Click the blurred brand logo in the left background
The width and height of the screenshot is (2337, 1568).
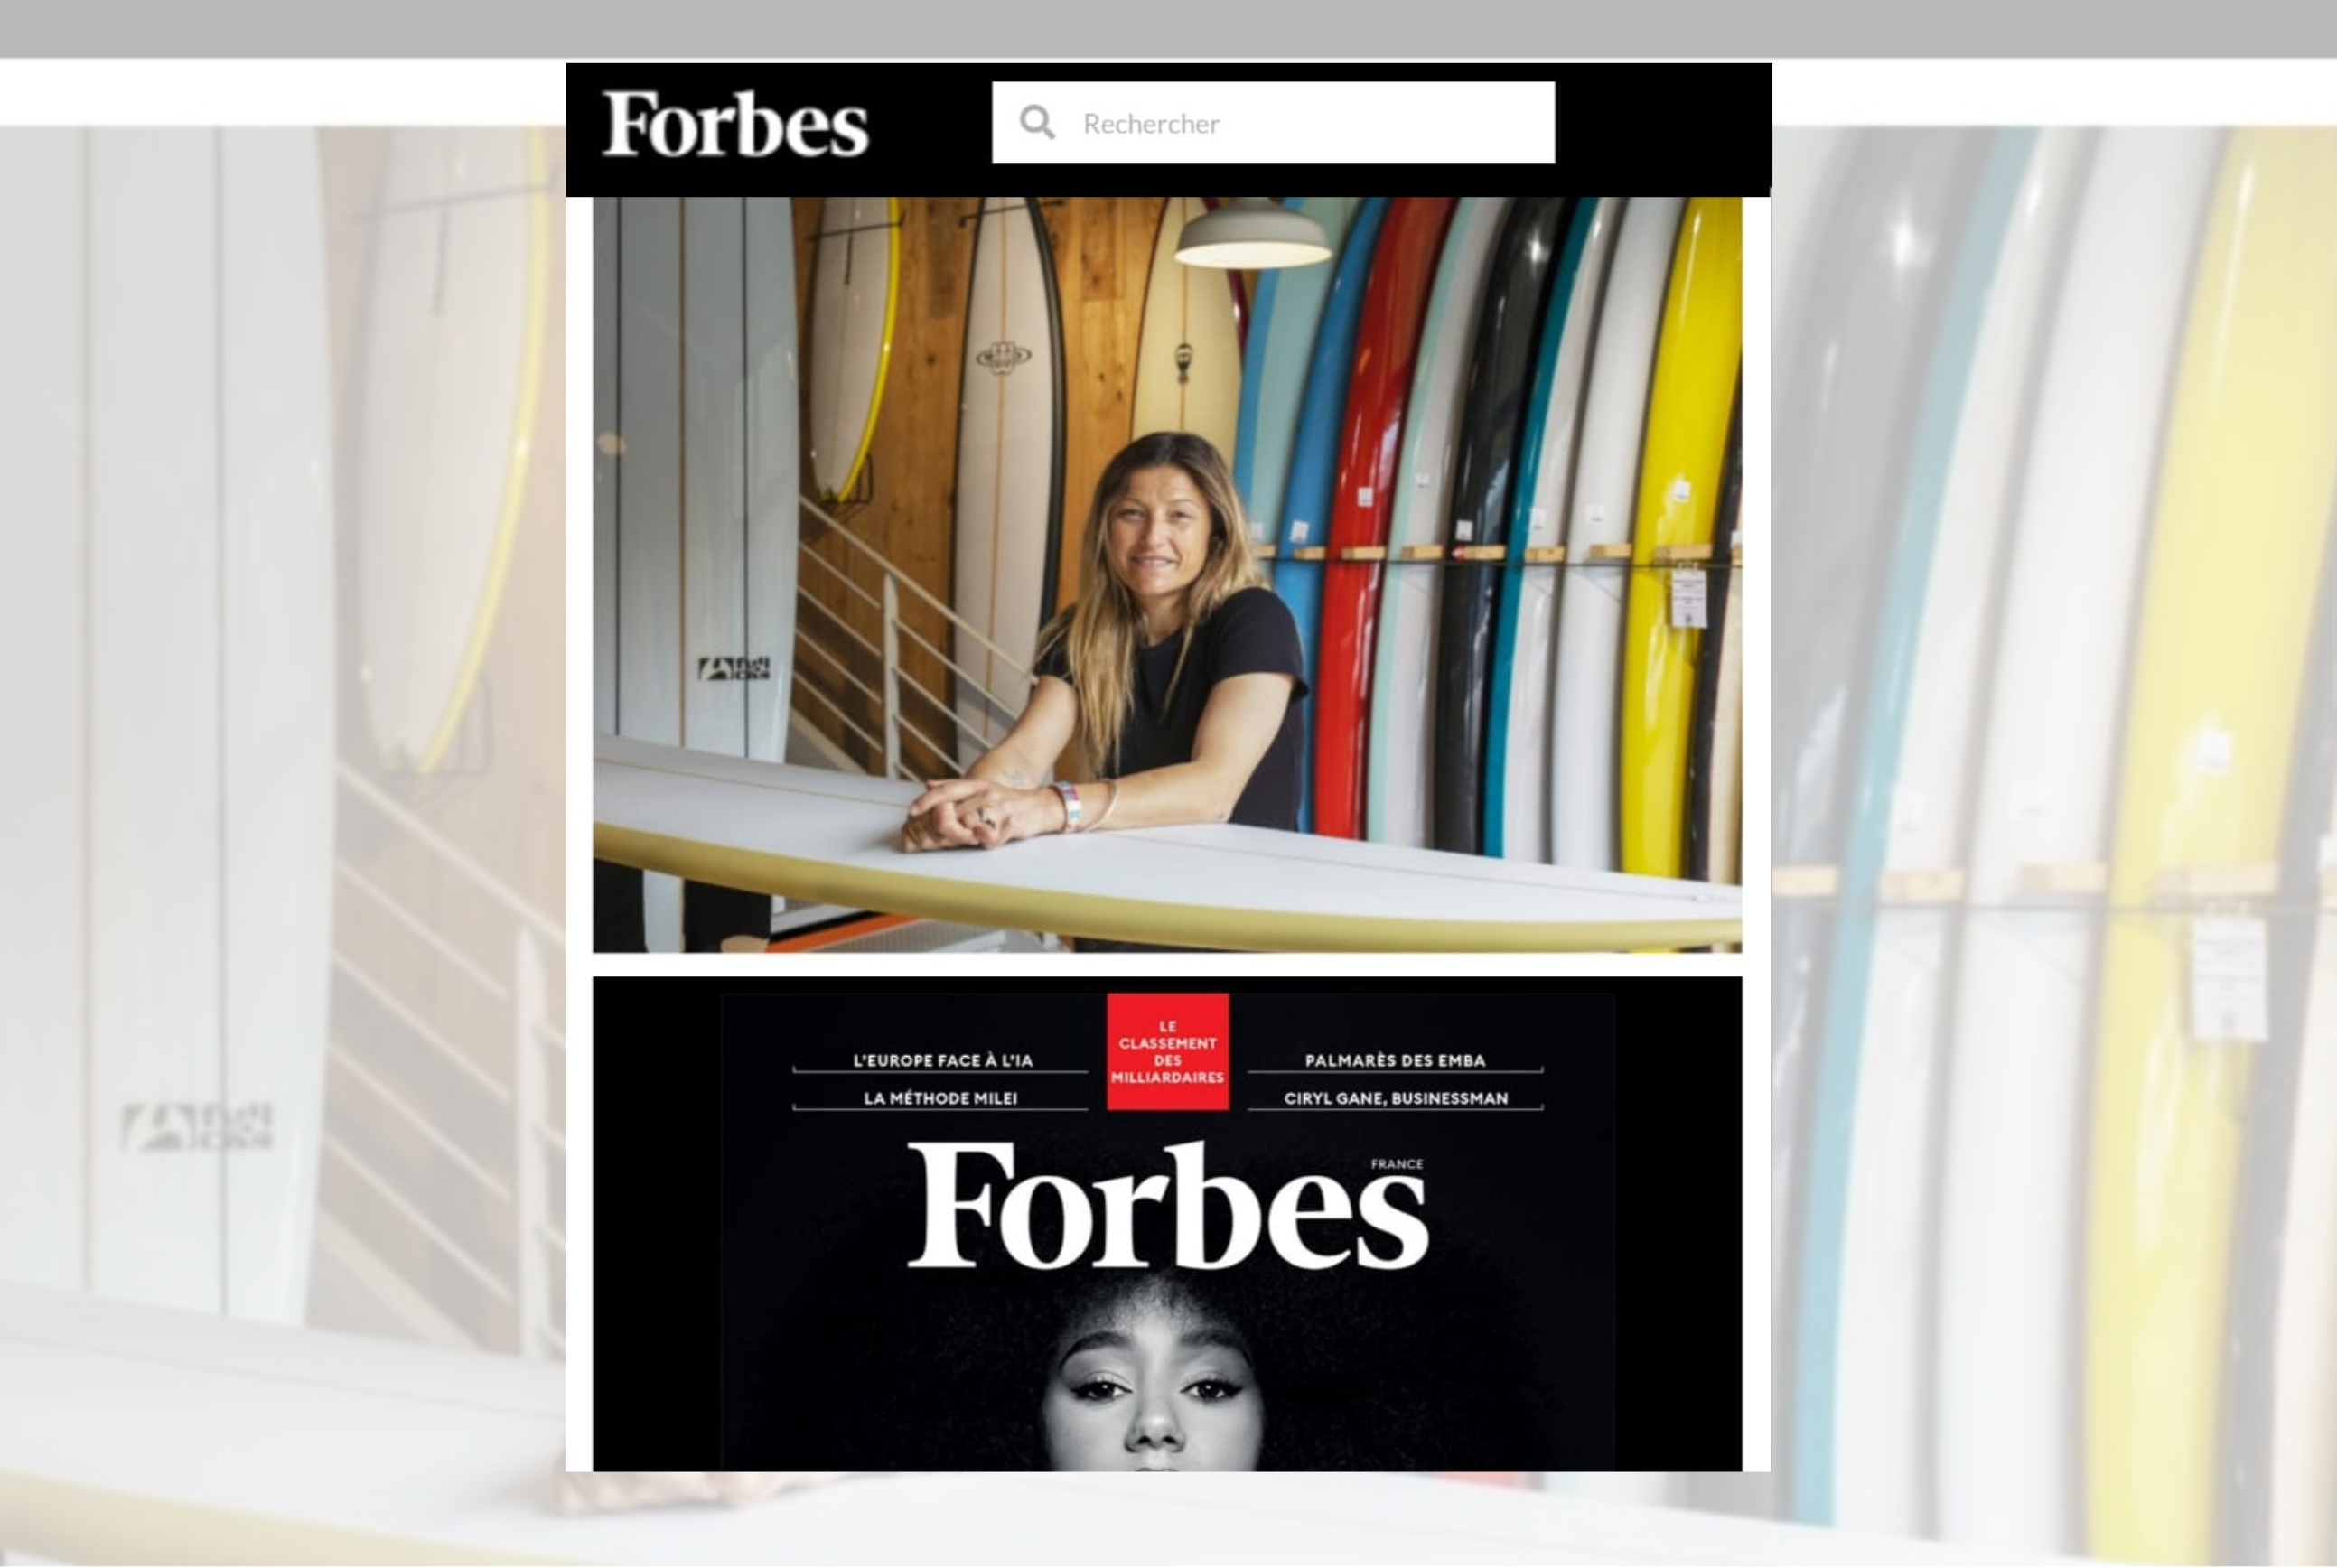pos(197,1126)
